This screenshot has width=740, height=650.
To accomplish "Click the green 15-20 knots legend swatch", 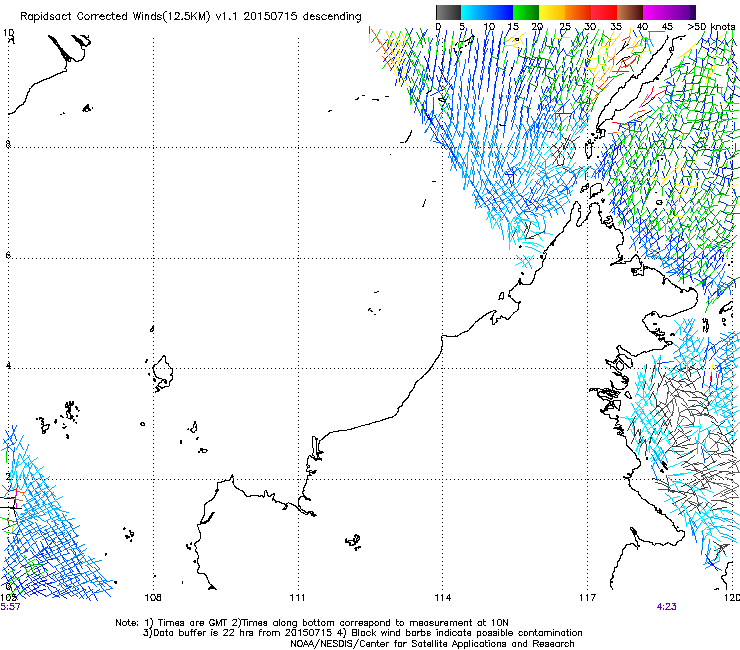I will [x=526, y=12].
